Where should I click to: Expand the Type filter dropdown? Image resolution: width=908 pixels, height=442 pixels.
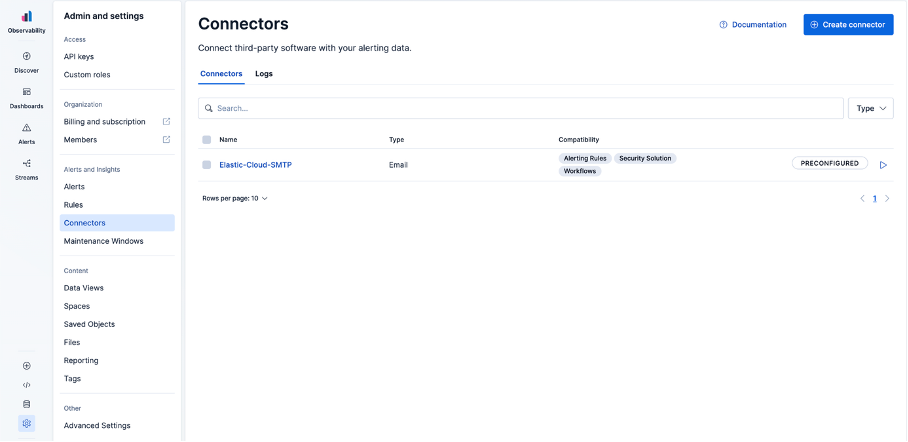pos(870,108)
